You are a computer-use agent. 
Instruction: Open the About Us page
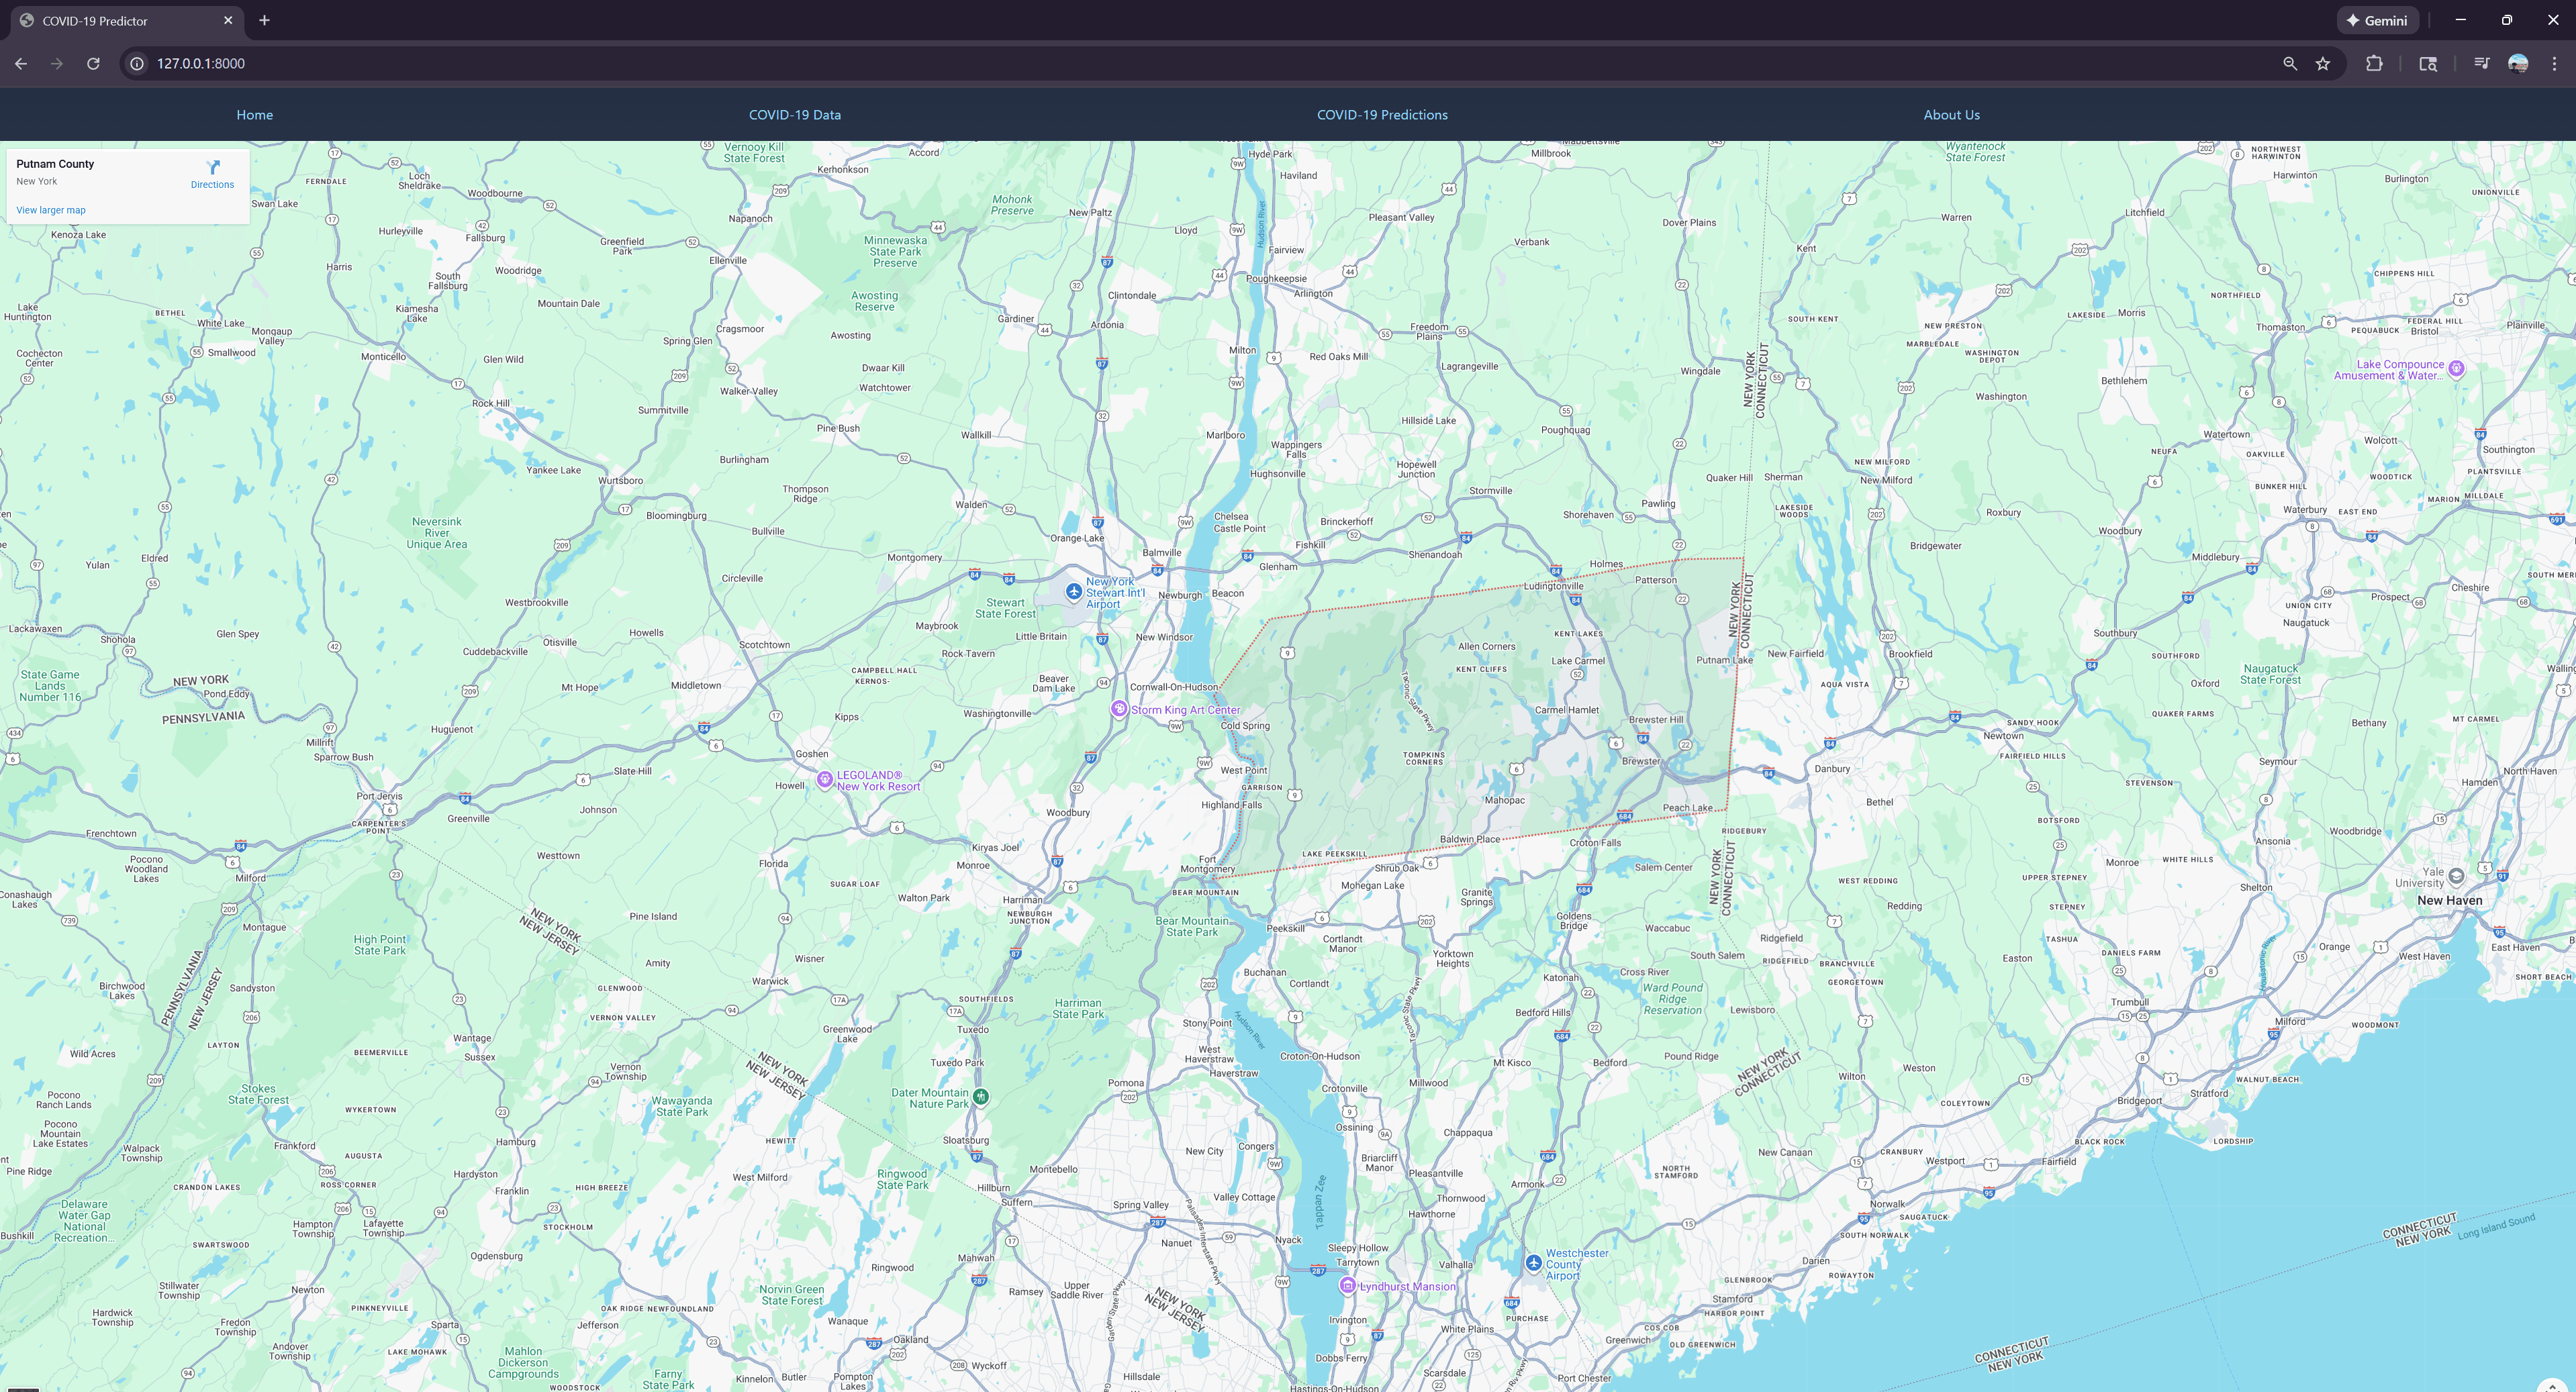1950,115
